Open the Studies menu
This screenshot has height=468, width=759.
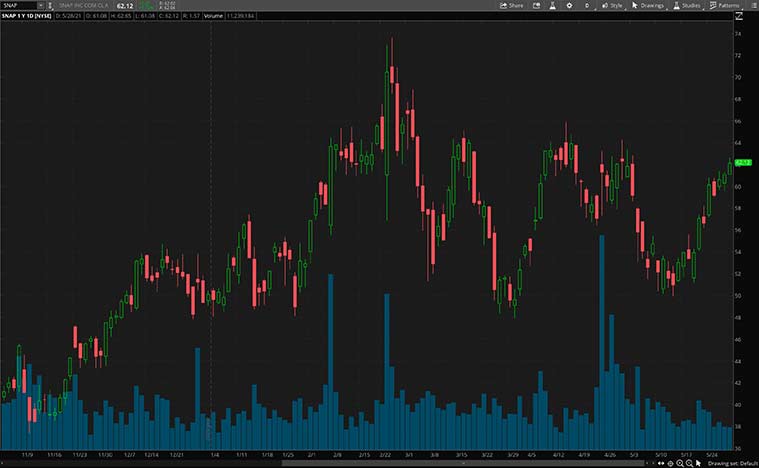click(687, 5)
